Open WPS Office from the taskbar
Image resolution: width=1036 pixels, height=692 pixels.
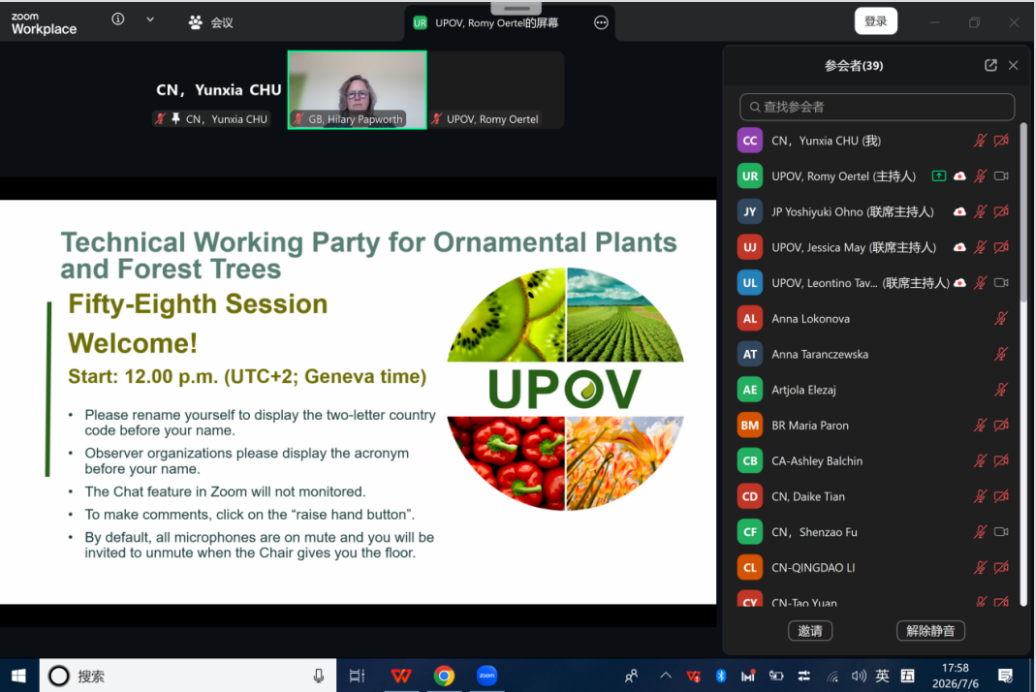coord(401,675)
